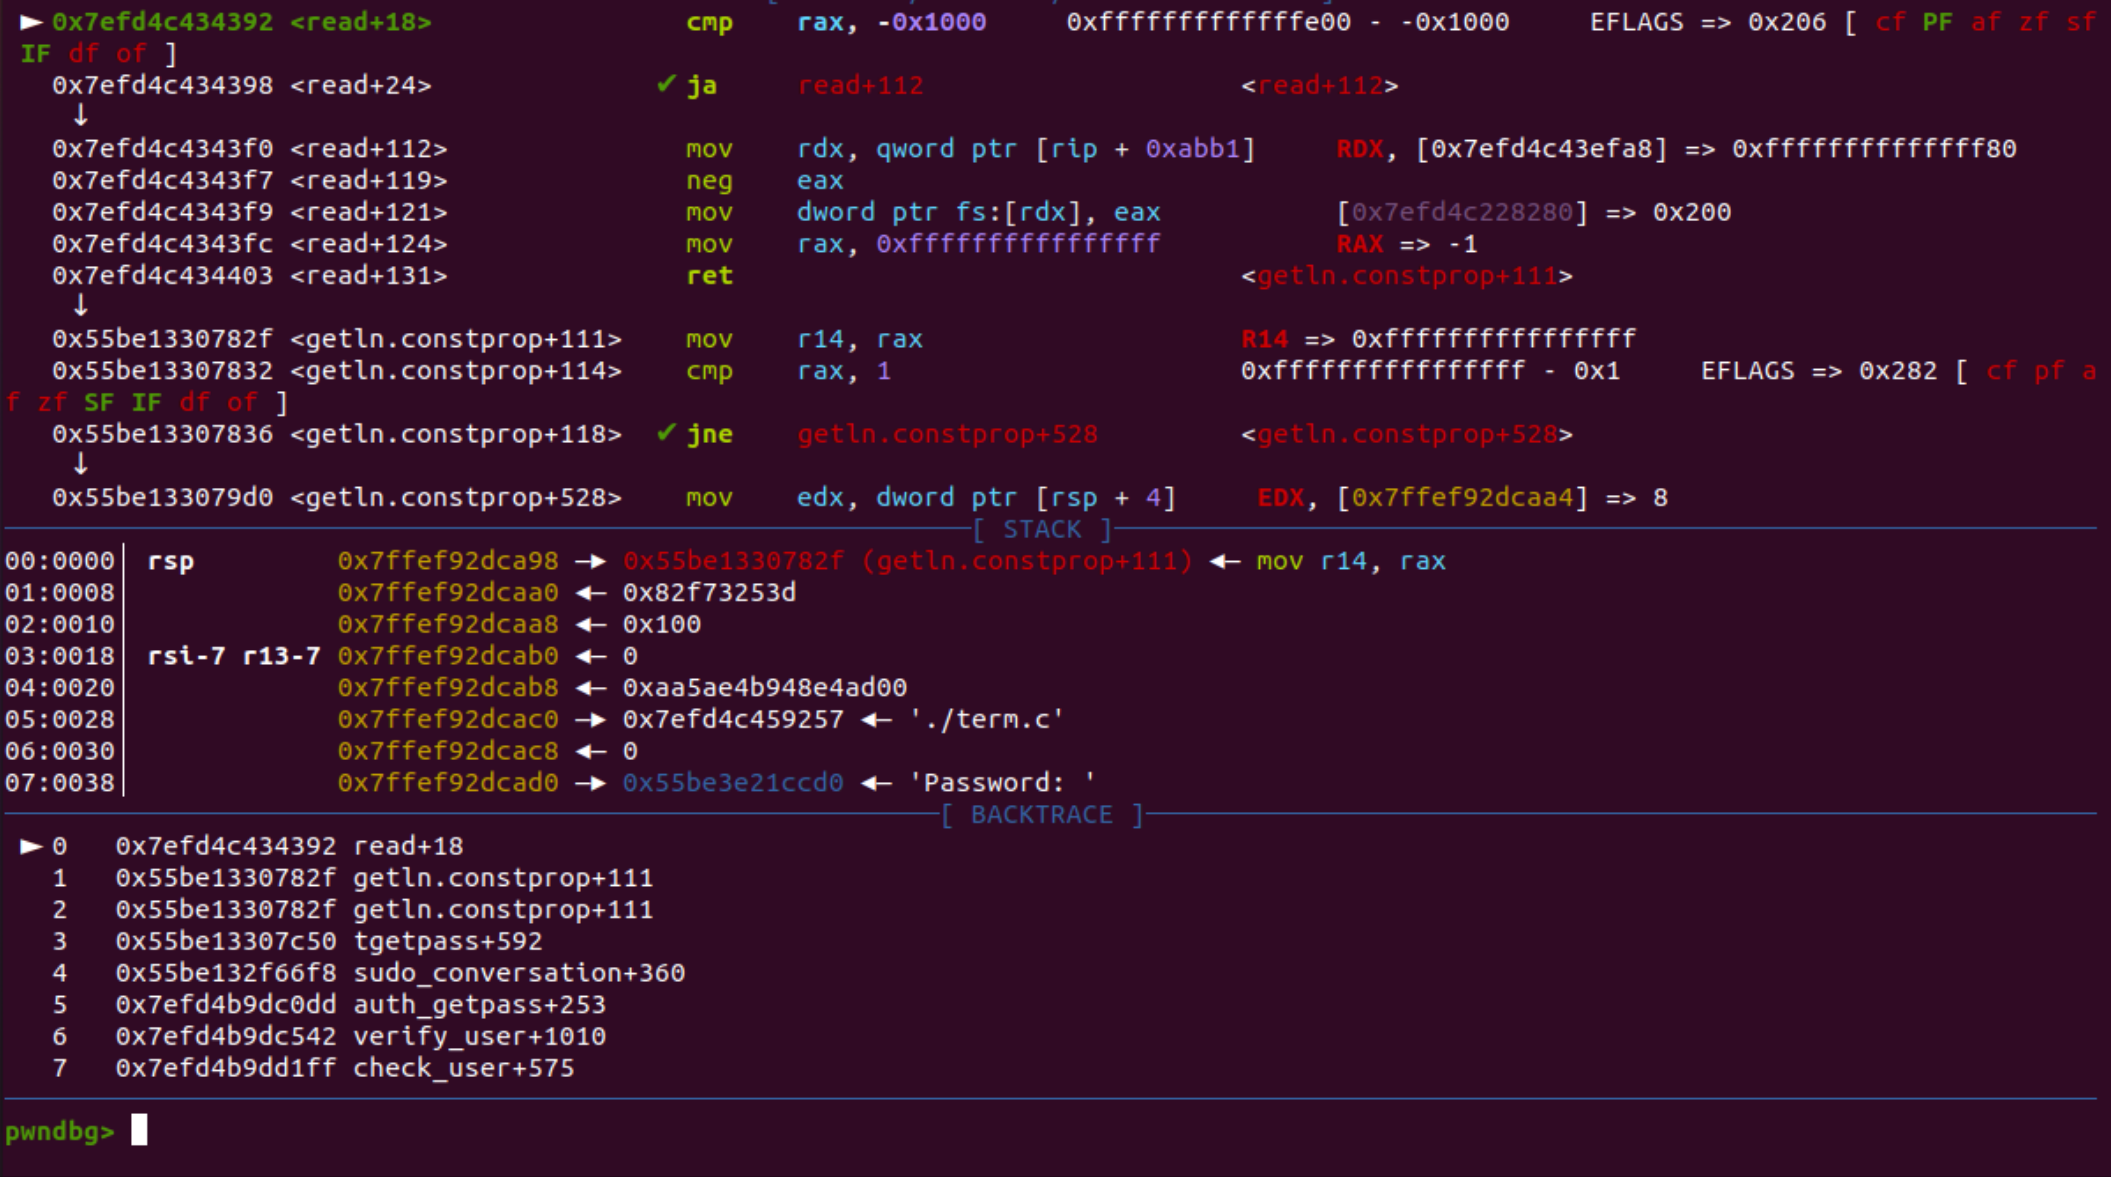Select the ret instruction mnemonic

(709, 276)
